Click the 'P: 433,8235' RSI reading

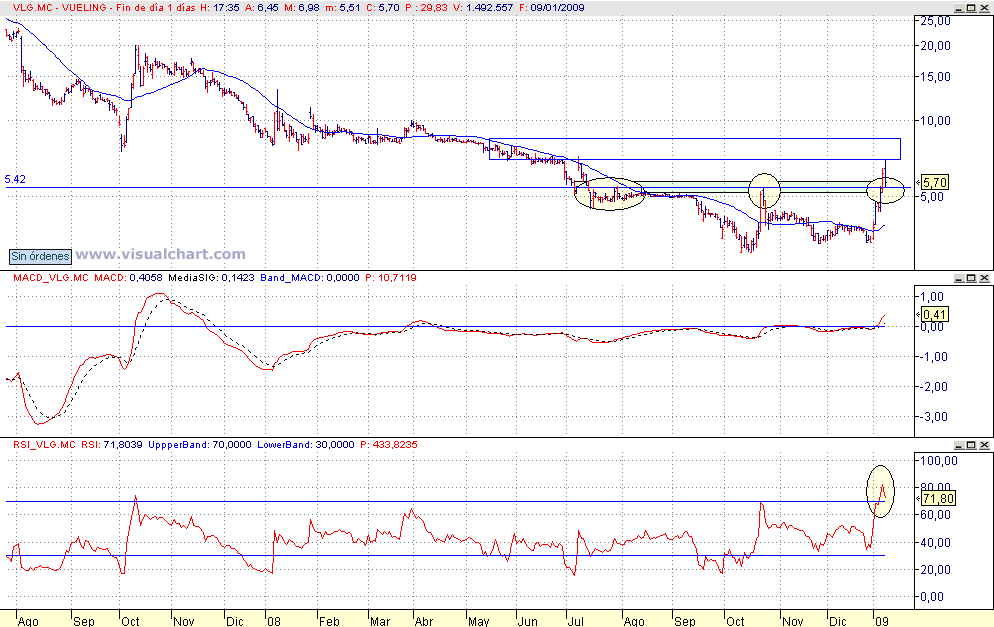click(x=389, y=445)
